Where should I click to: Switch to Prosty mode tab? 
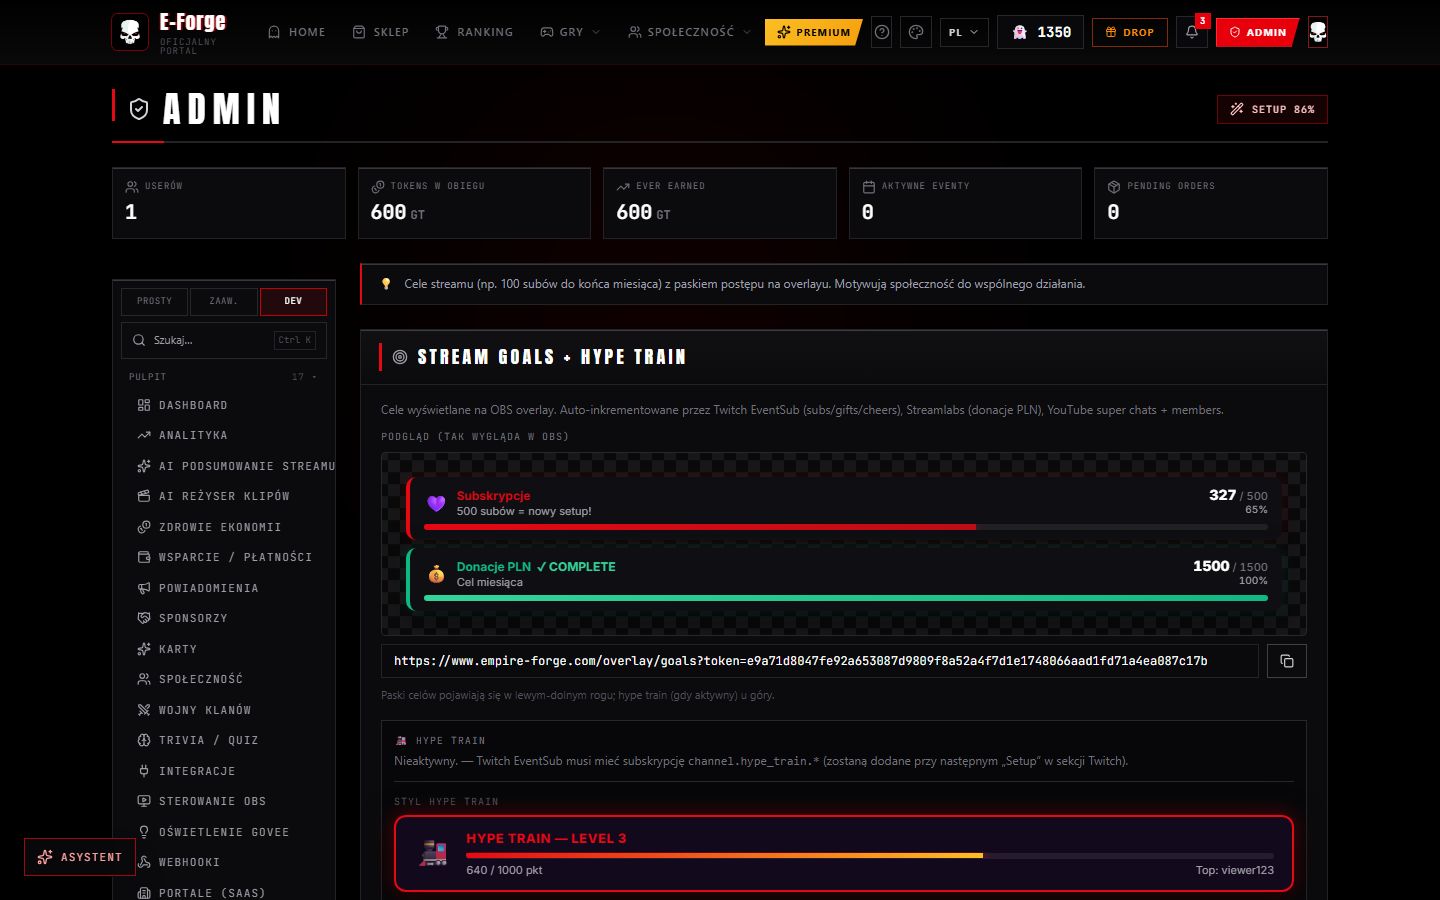click(154, 301)
